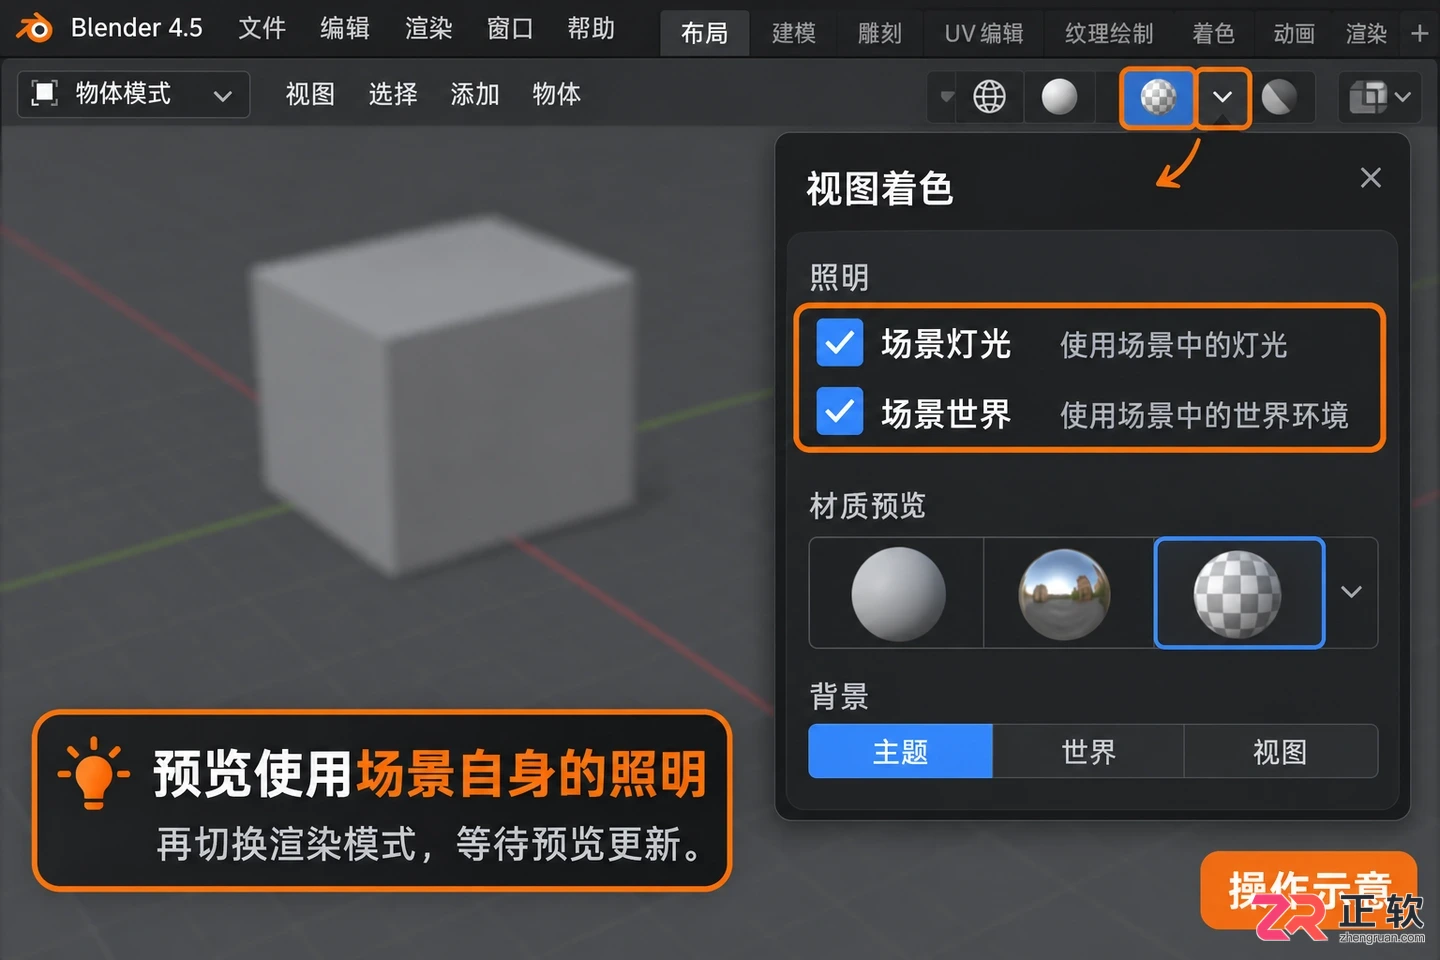Screen dimensions: 1440x960
Task: Open dropdown next to X-ray icon
Action: [1403, 97]
